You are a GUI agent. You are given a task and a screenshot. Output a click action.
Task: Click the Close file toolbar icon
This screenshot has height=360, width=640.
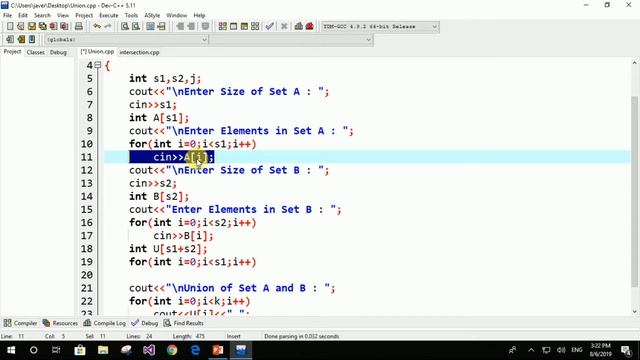pyautogui.click(x=53, y=27)
